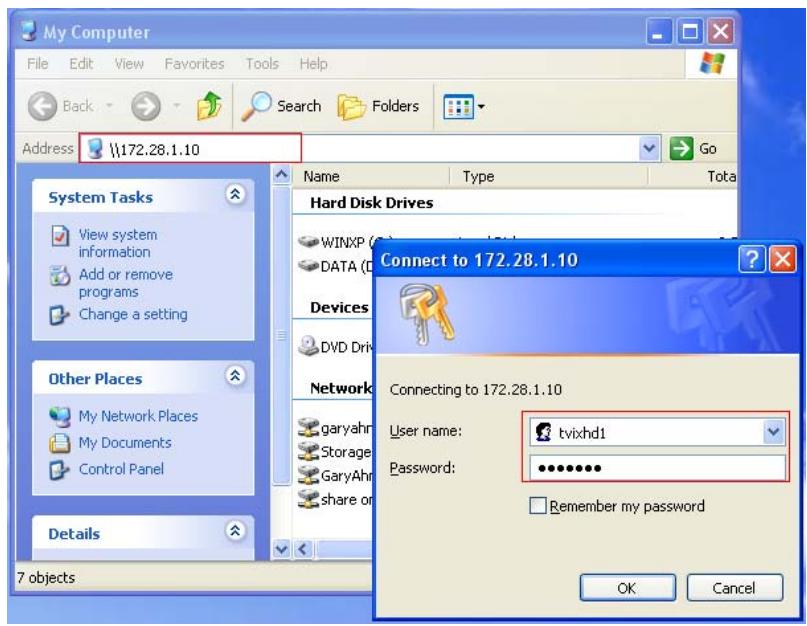Click OK in the Connect dialog
Screen dimensions: 807x626
(x=627, y=587)
